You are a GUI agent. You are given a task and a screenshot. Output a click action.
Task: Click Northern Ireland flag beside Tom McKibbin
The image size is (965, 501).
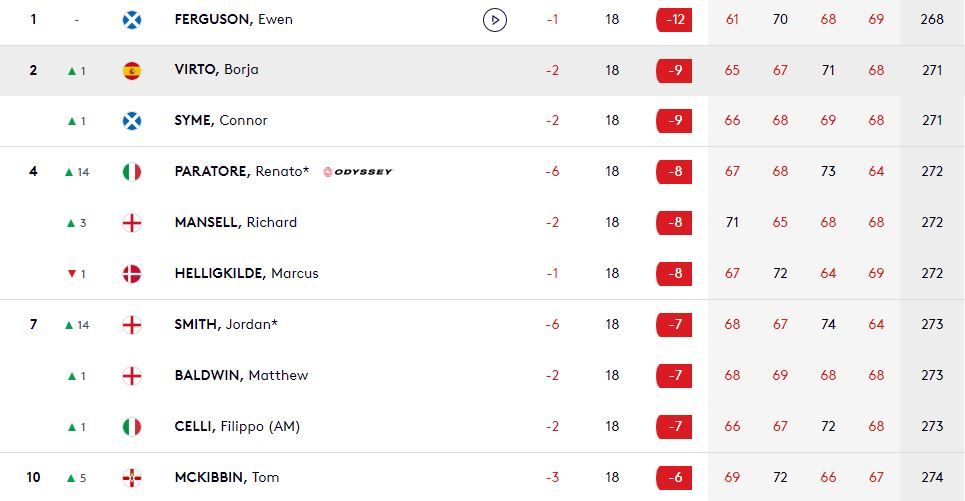click(x=131, y=477)
